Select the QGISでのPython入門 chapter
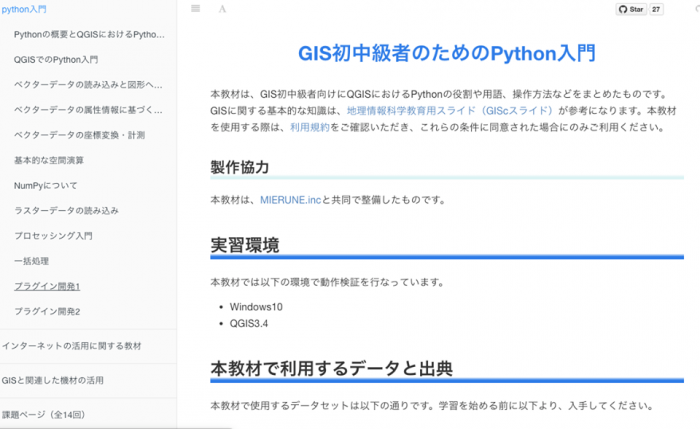This screenshot has width=700, height=429. pyautogui.click(x=56, y=59)
